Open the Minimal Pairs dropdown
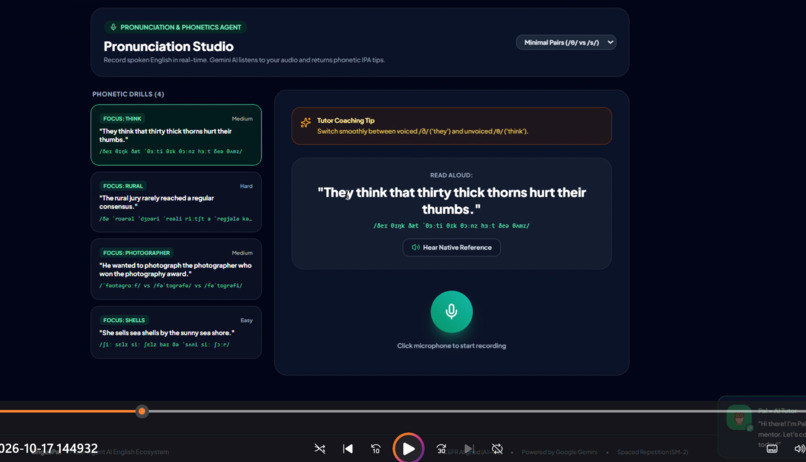806x462 pixels. [566, 43]
